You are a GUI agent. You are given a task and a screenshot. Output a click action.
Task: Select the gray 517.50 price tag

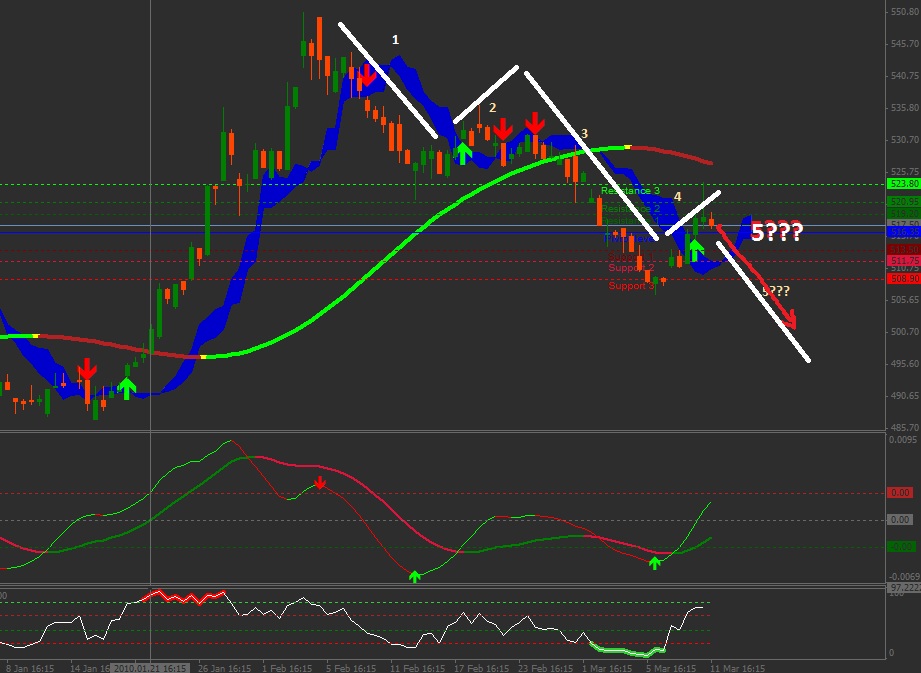pyautogui.click(x=903, y=224)
